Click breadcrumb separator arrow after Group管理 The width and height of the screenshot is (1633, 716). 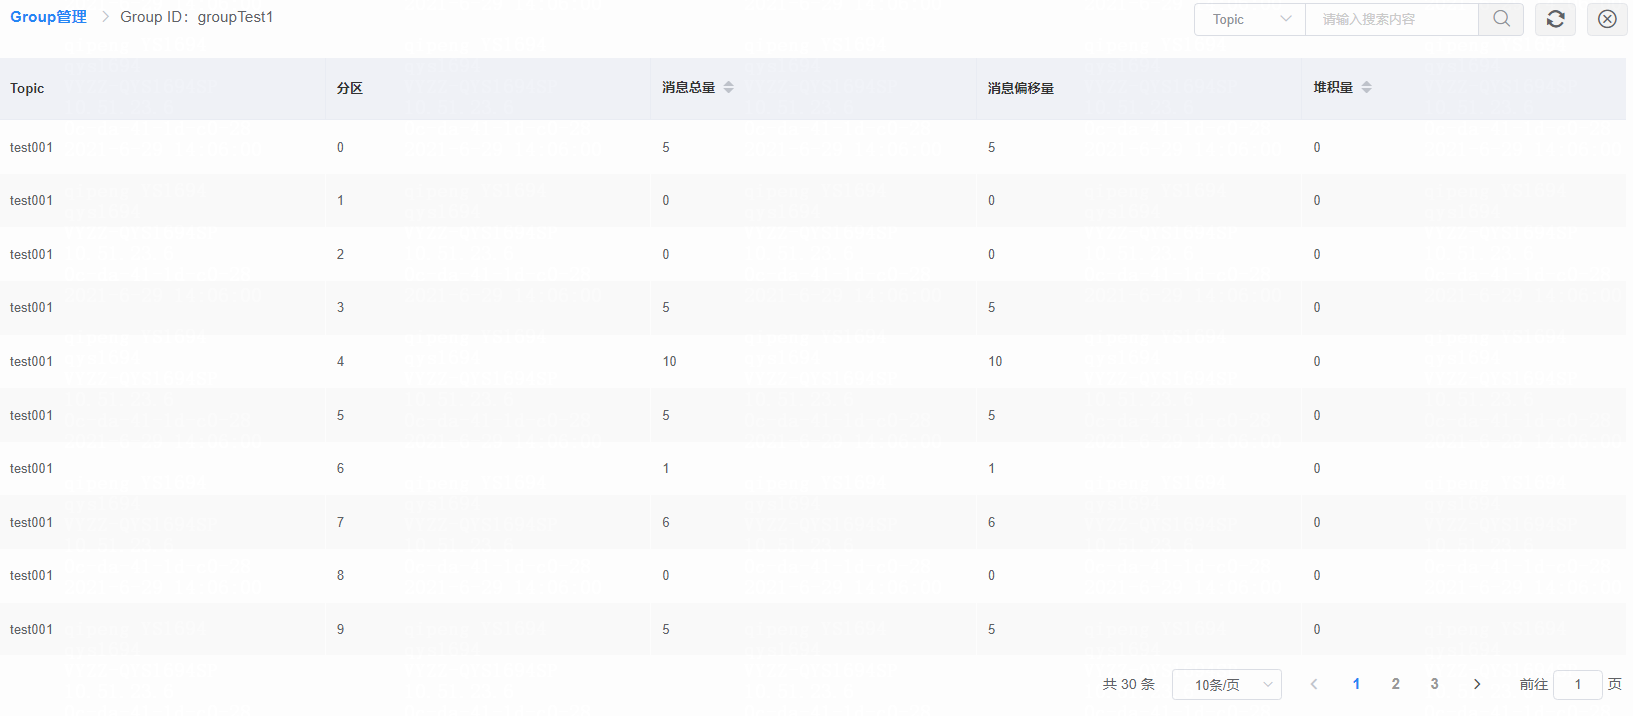tap(105, 17)
